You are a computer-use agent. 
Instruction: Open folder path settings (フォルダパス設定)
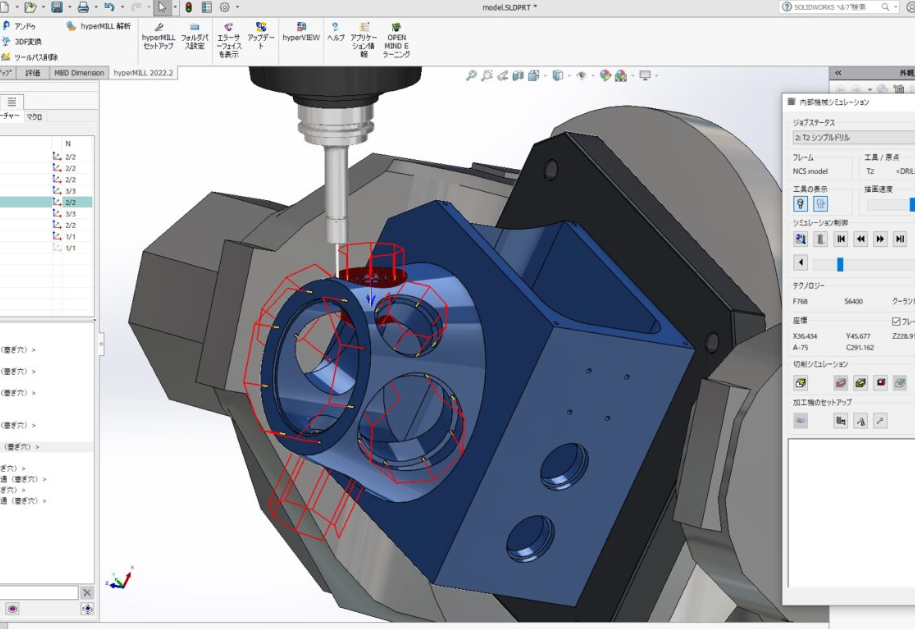pyautogui.click(x=194, y=36)
